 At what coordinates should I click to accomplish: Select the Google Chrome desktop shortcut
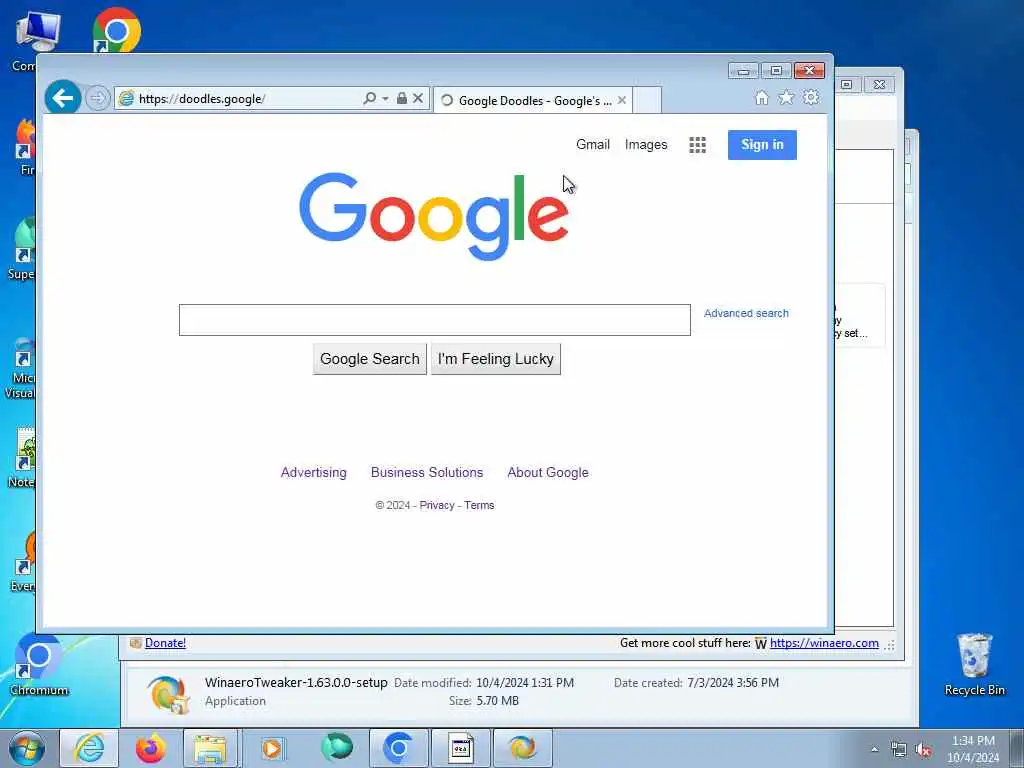(116, 30)
